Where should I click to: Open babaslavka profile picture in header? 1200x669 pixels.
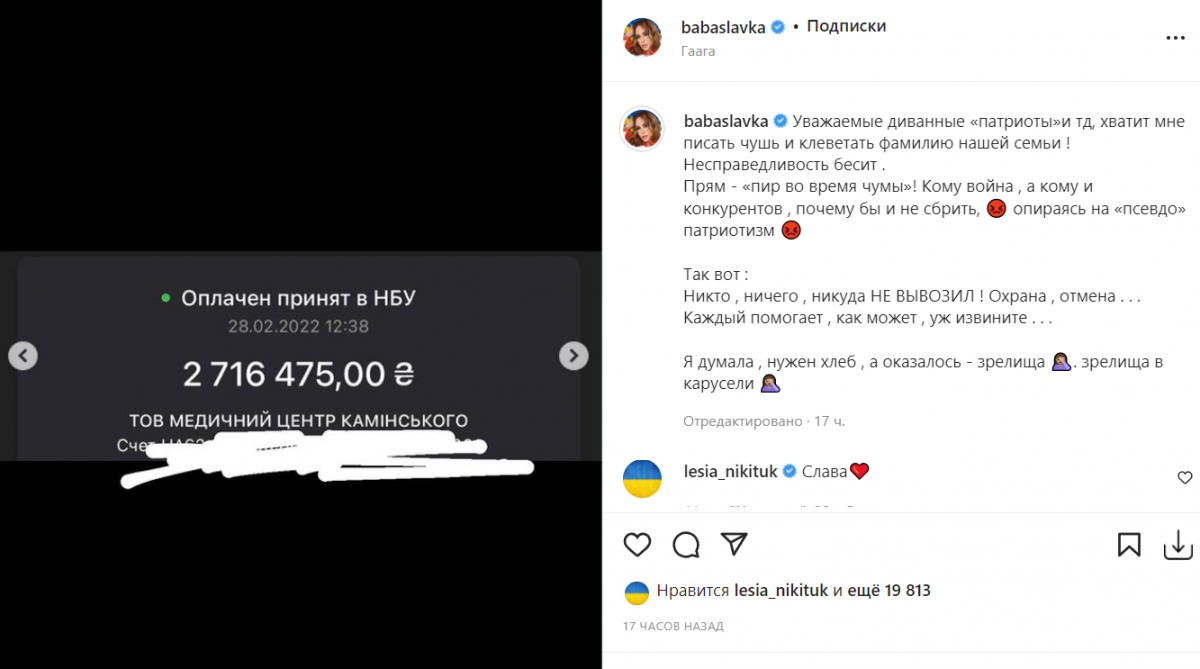coord(643,37)
